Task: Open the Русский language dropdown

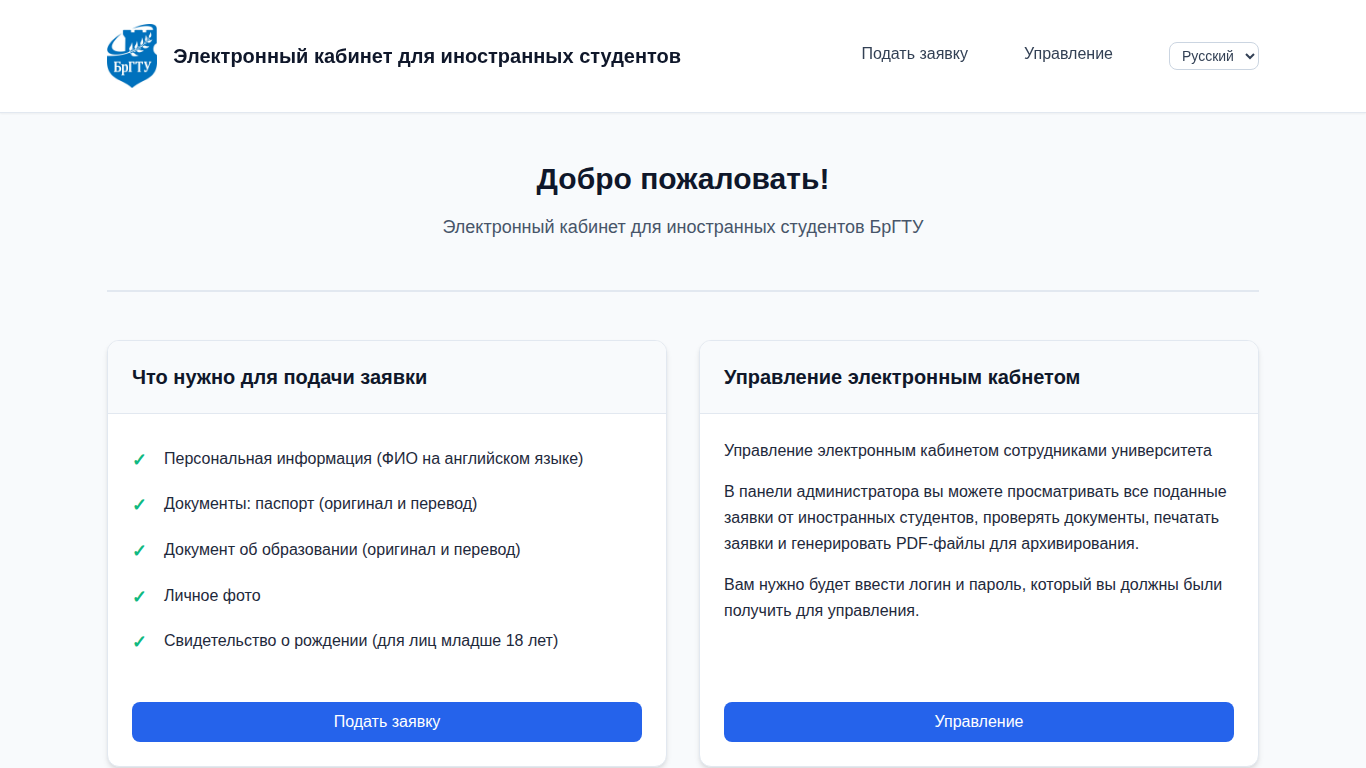Action: click(1213, 56)
